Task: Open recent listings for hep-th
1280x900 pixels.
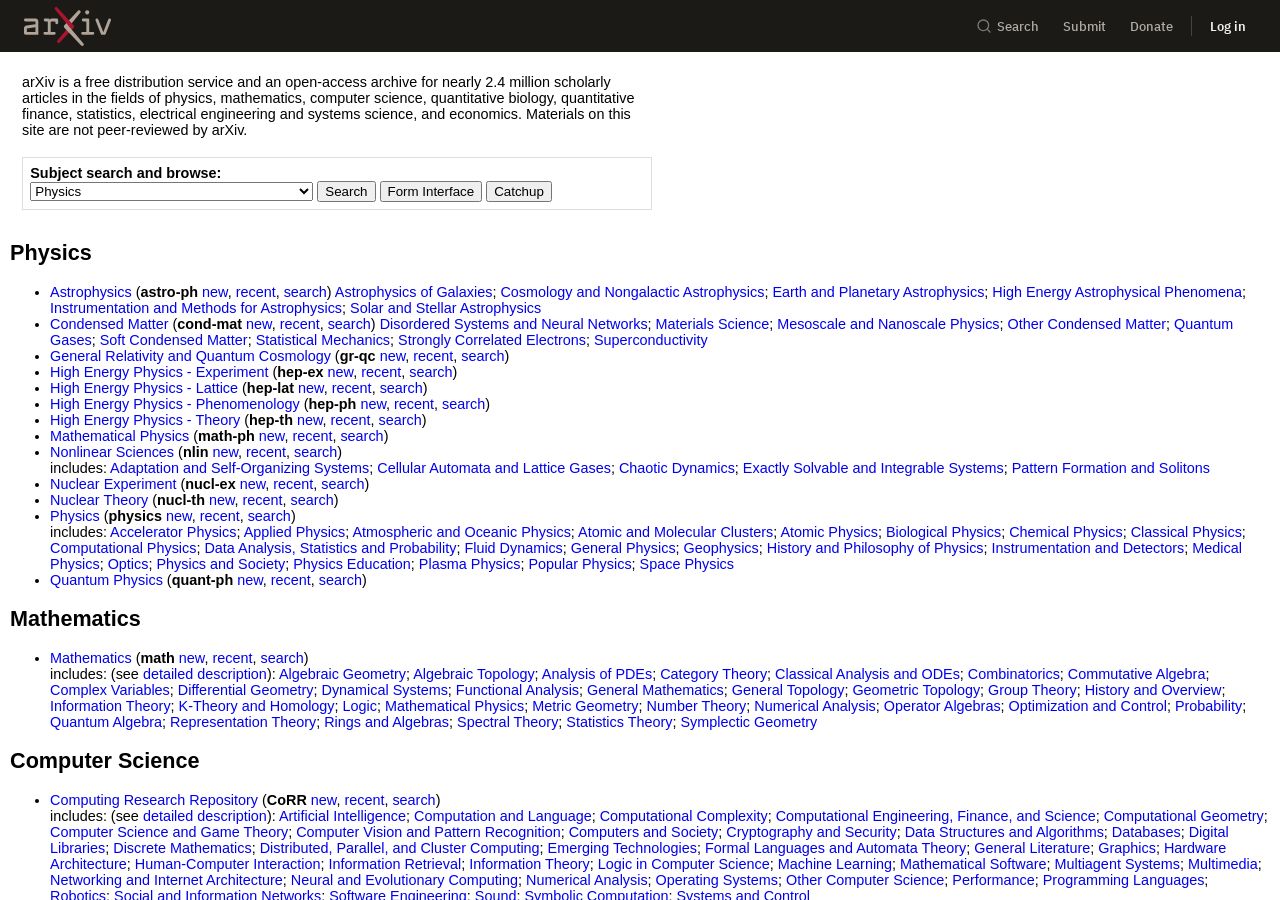Action: (350, 420)
